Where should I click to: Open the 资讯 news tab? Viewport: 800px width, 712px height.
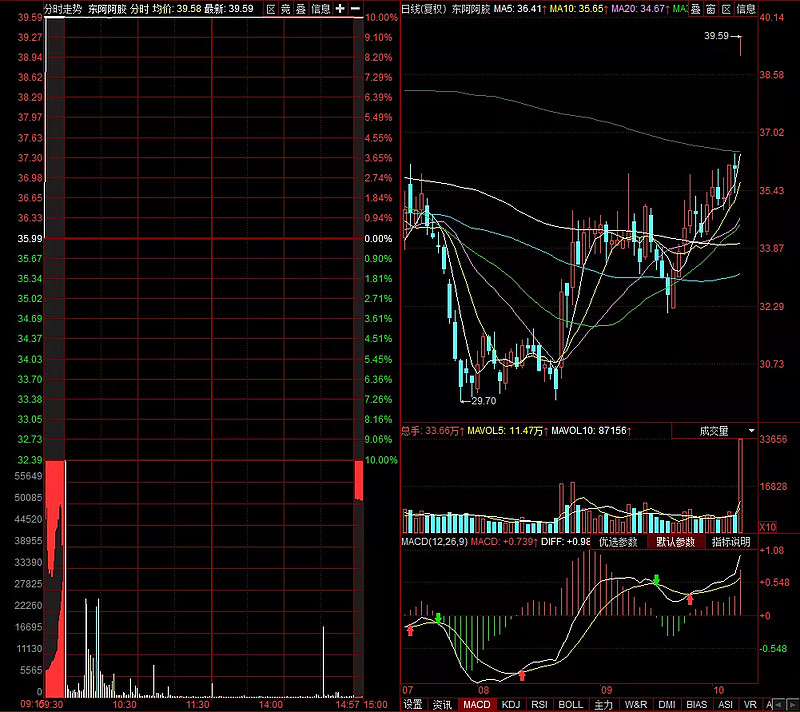coord(442,704)
